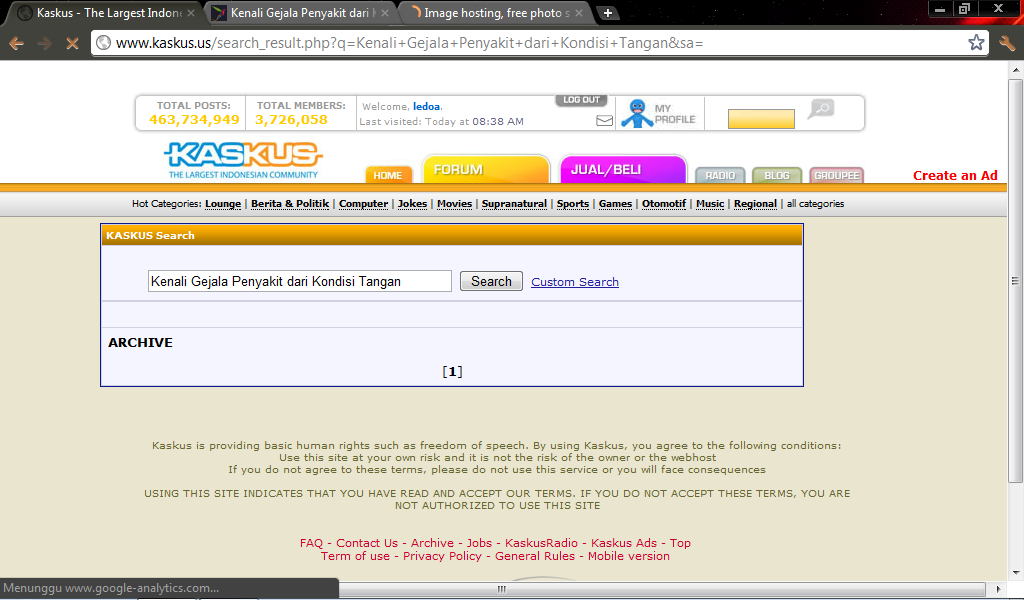Go back using the browser back arrow
The height and width of the screenshot is (600, 1024).
point(17,44)
